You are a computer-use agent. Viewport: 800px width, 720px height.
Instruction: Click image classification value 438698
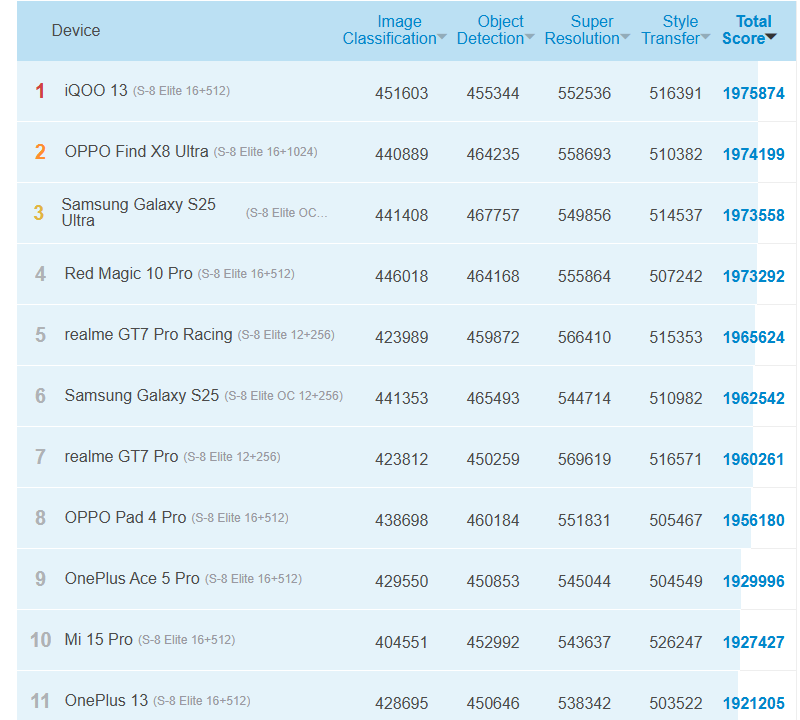pos(402,520)
